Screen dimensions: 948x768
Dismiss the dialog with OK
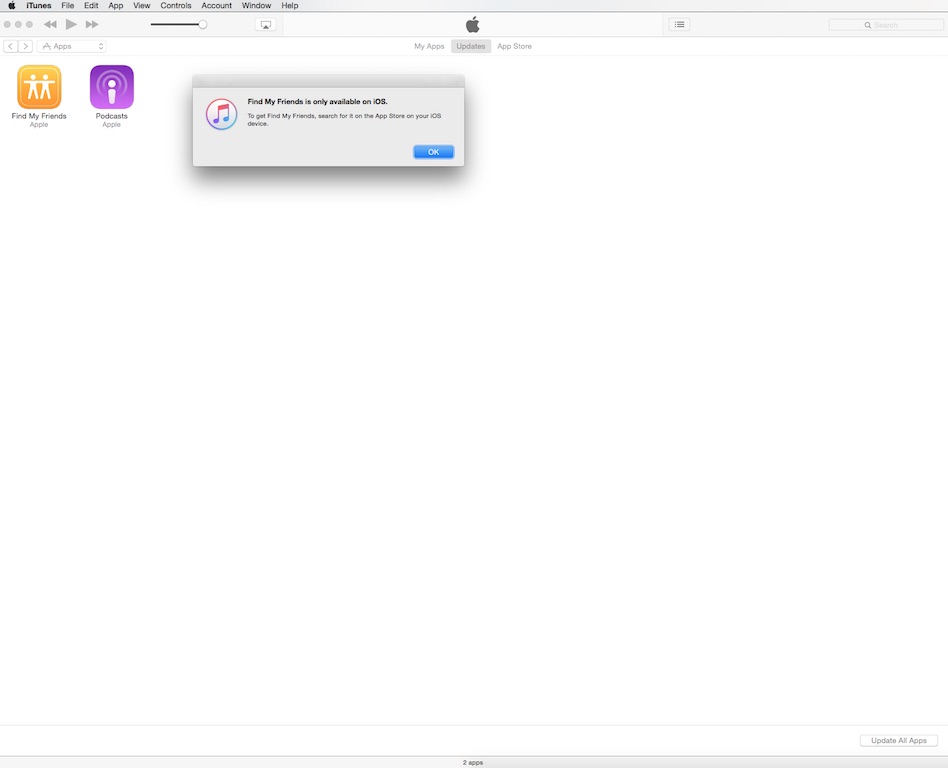pos(433,152)
